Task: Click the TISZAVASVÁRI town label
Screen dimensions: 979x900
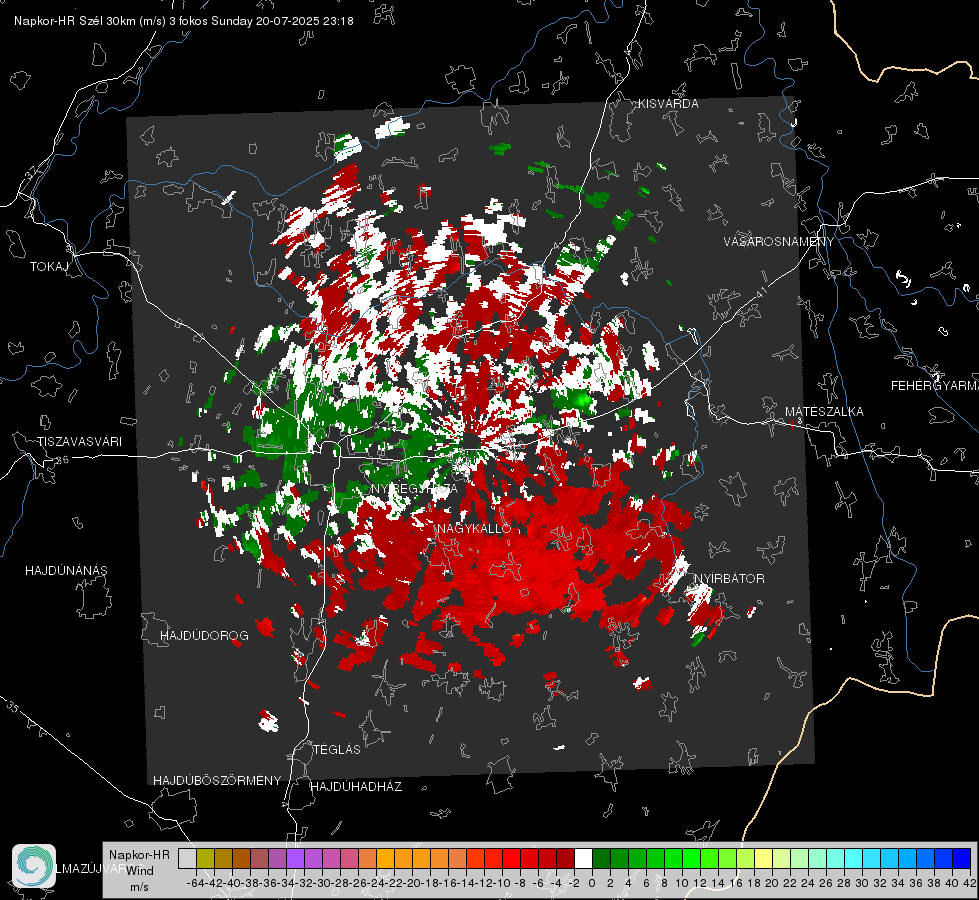Action: (x=79, y=442)
